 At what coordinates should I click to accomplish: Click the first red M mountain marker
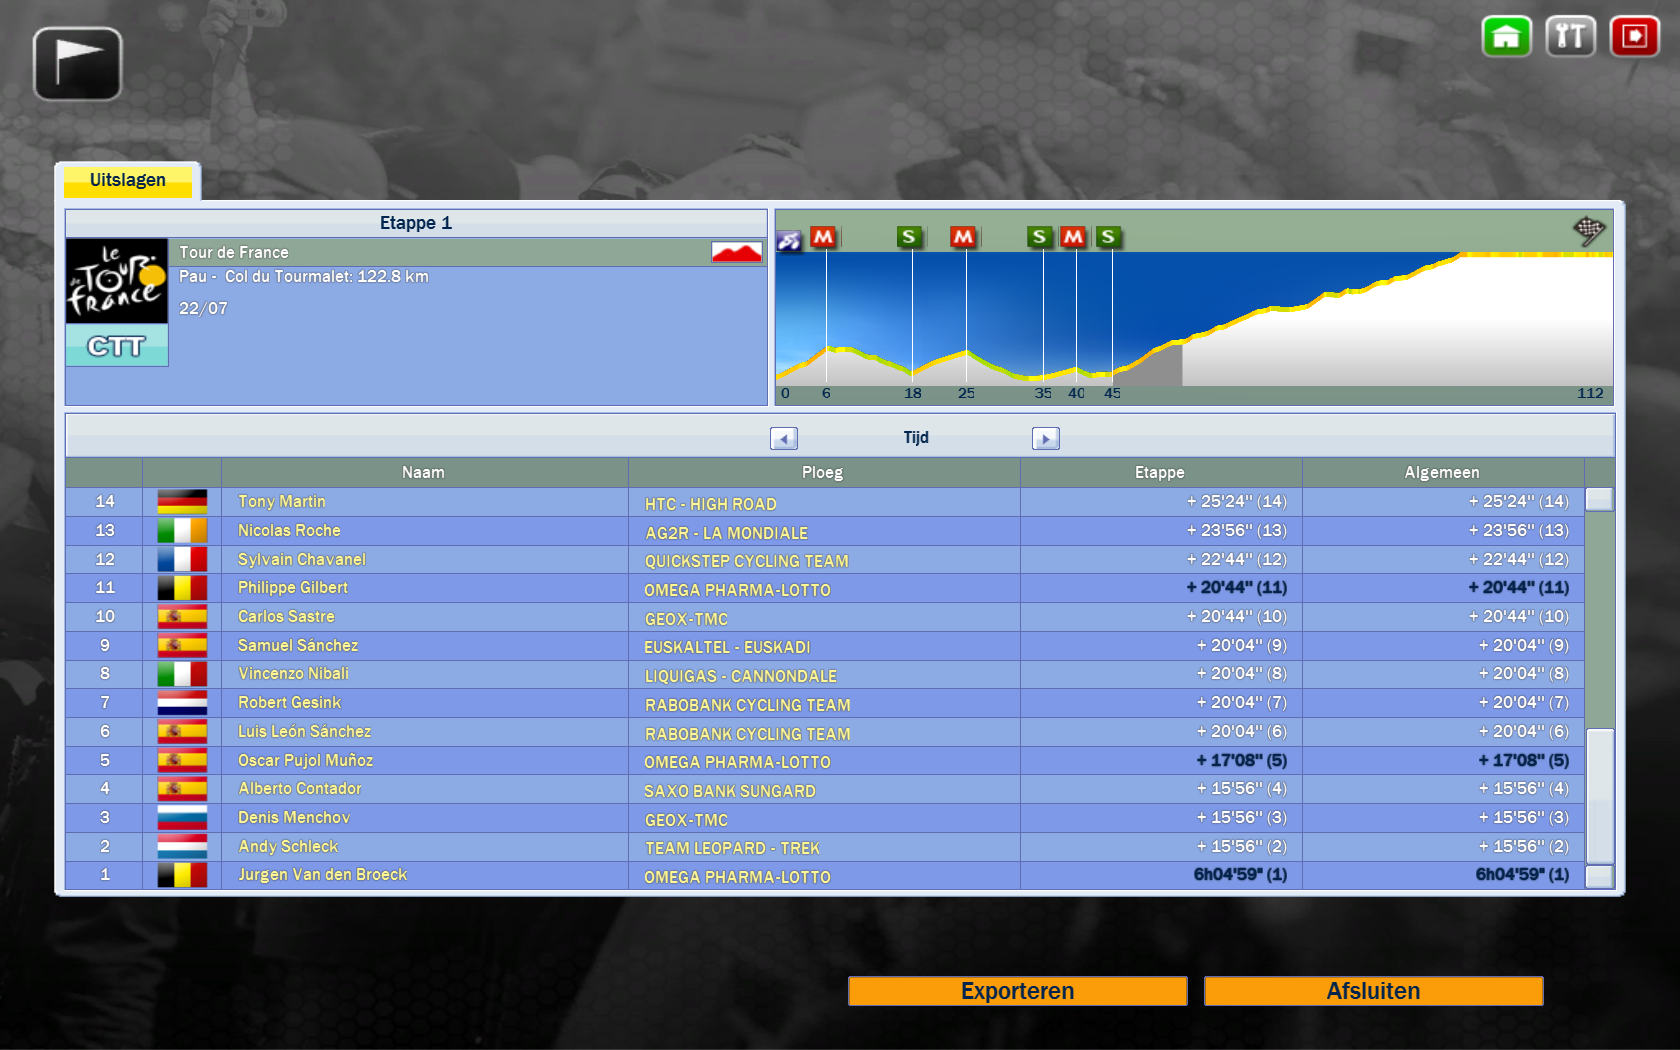click(x=823, y=237)
